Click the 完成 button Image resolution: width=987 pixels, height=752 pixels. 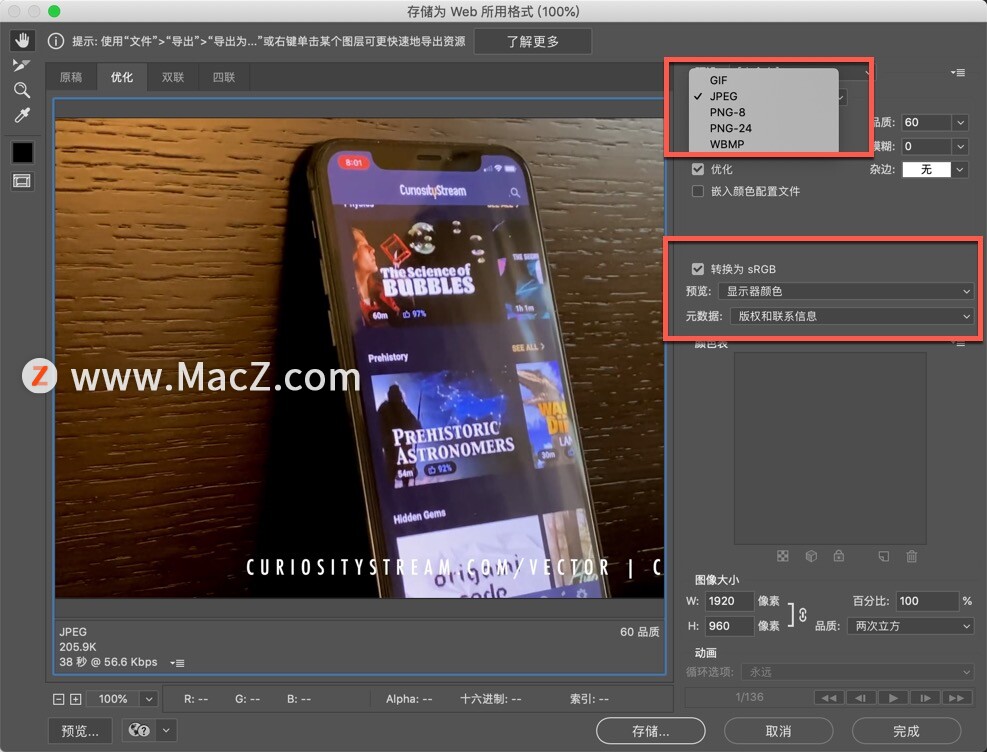(x=906, y=731)
